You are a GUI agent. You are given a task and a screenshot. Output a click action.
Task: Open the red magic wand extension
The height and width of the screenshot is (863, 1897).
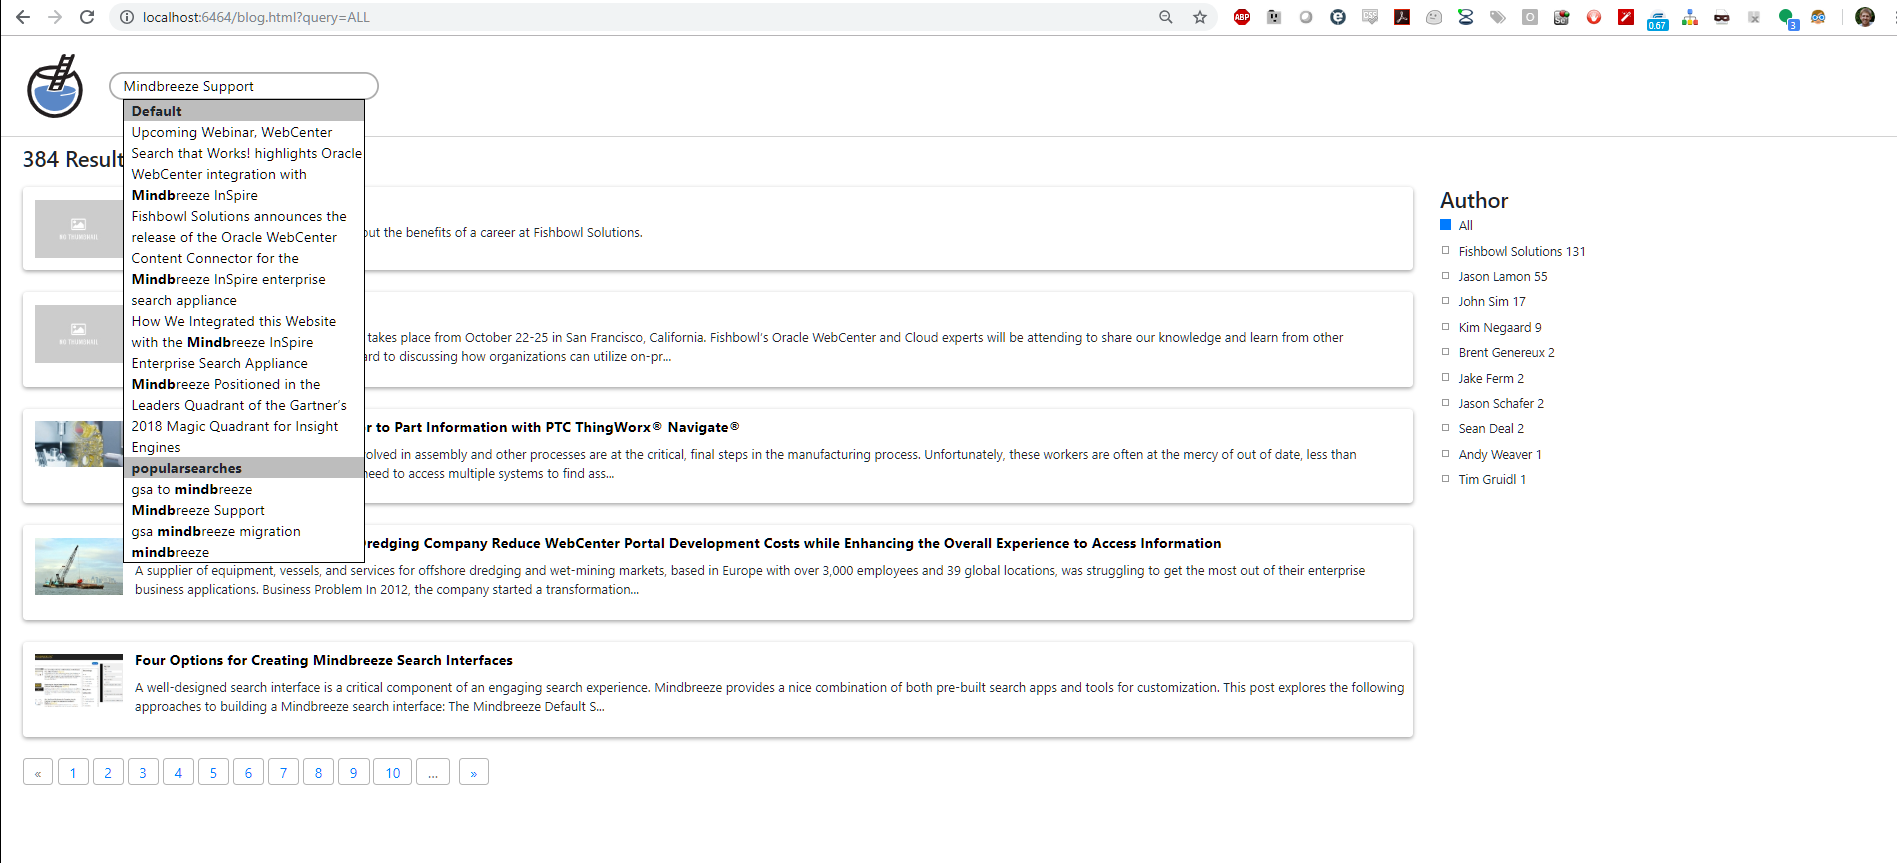pos(1626,17)
